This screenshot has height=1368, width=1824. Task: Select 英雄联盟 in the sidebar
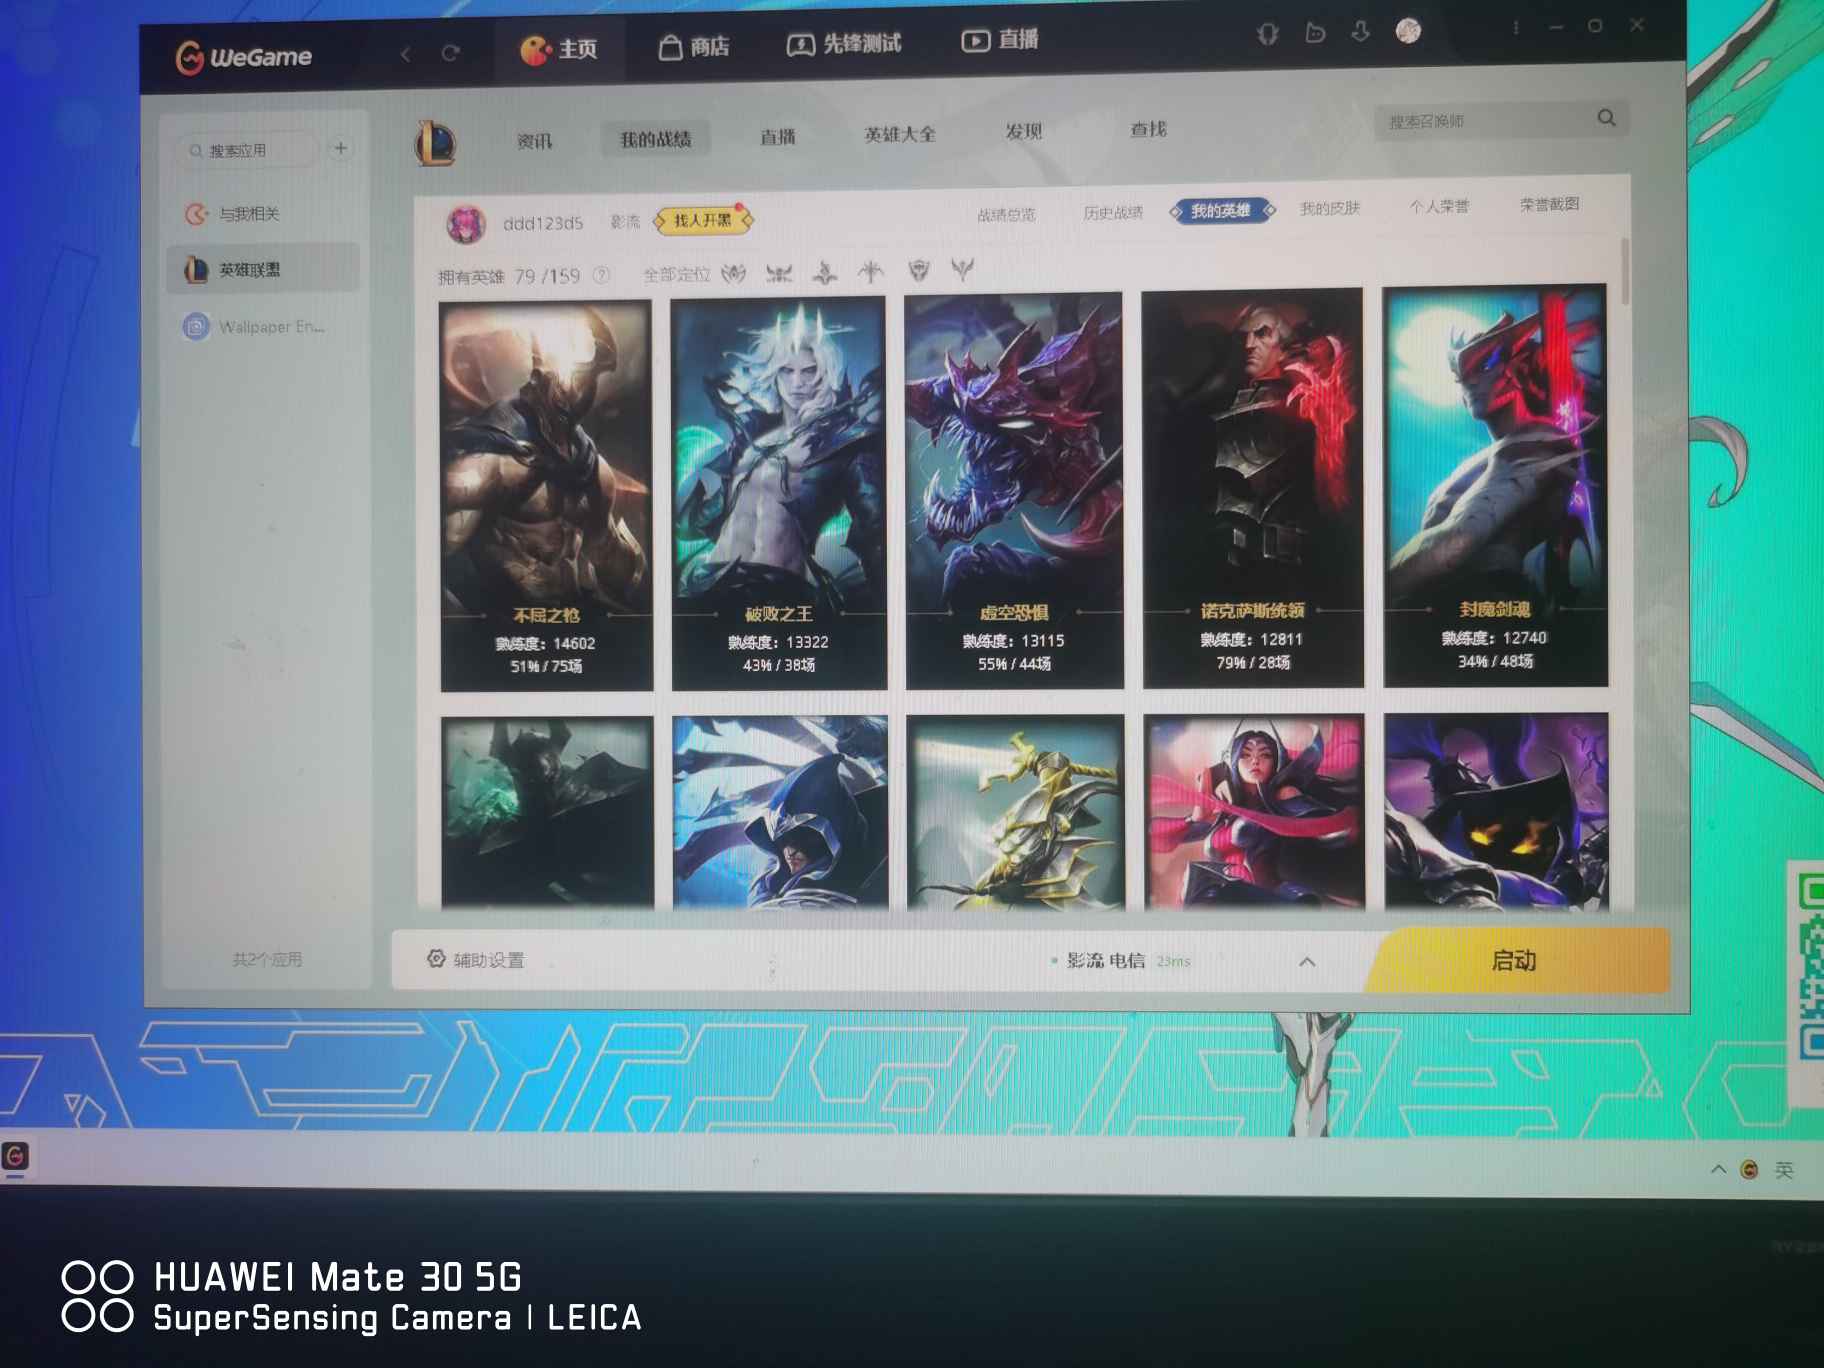(263, 269)
